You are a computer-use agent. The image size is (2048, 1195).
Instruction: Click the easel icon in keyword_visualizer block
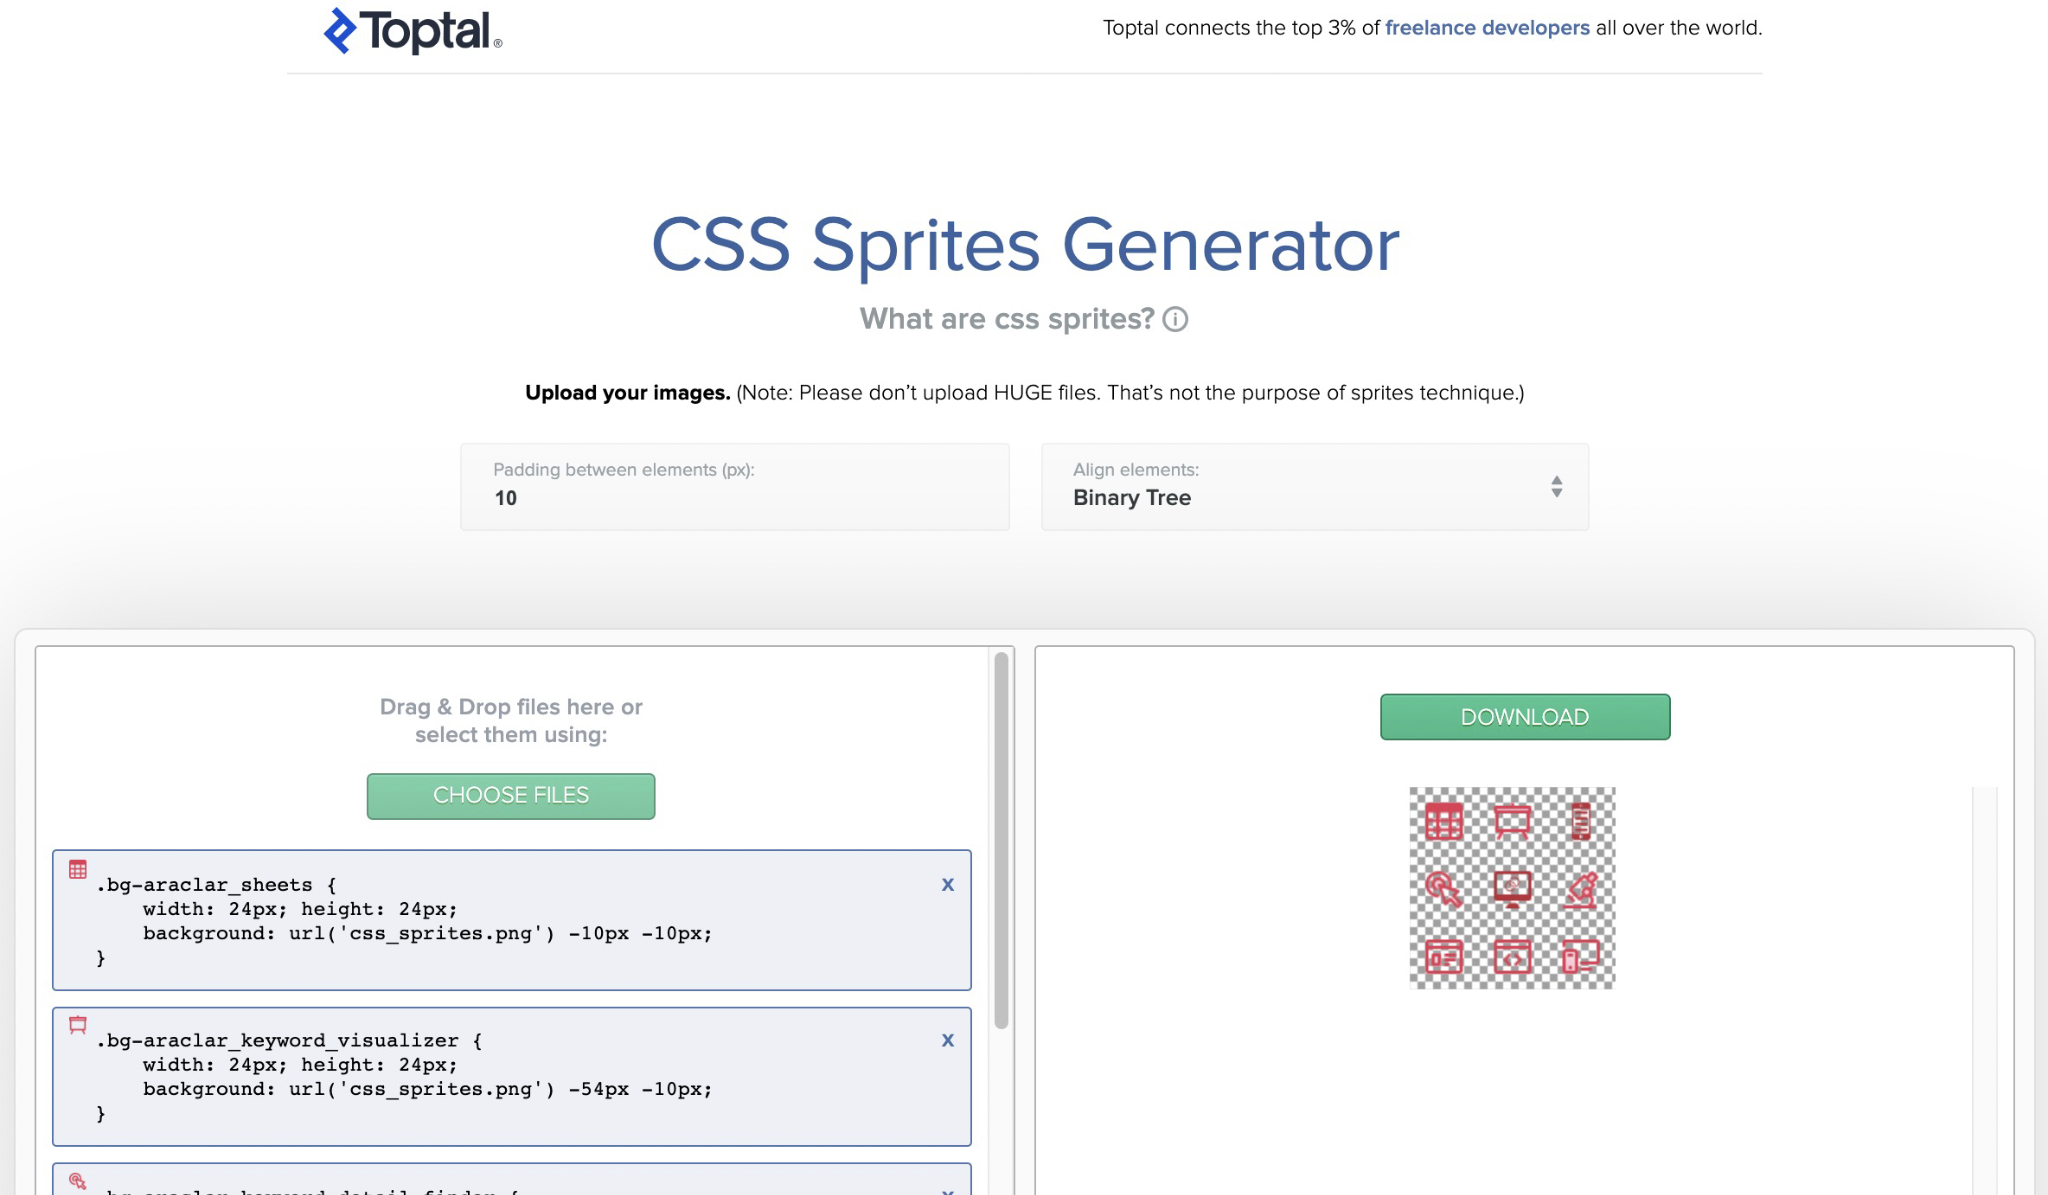coord(78,1025)
